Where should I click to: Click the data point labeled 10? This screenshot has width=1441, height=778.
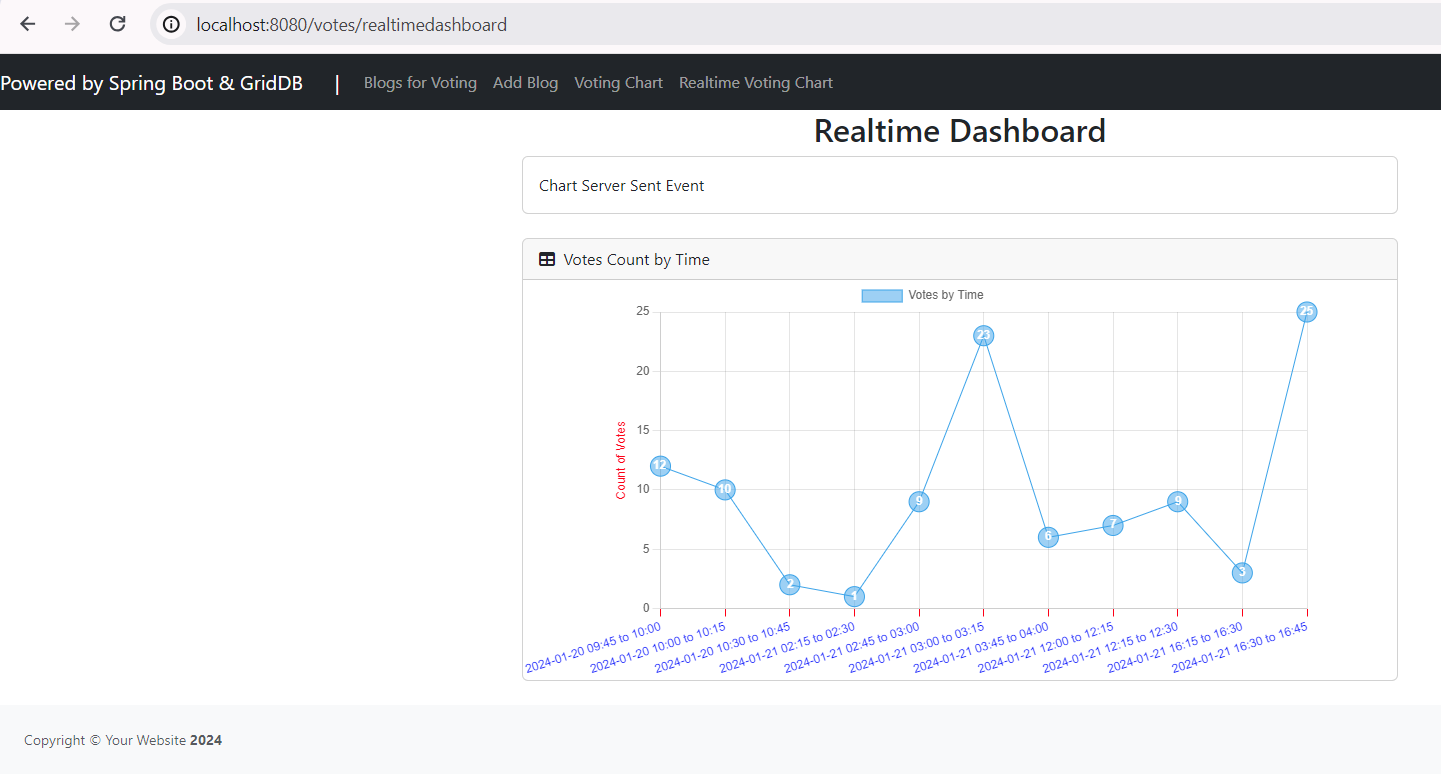pos(725,489)
